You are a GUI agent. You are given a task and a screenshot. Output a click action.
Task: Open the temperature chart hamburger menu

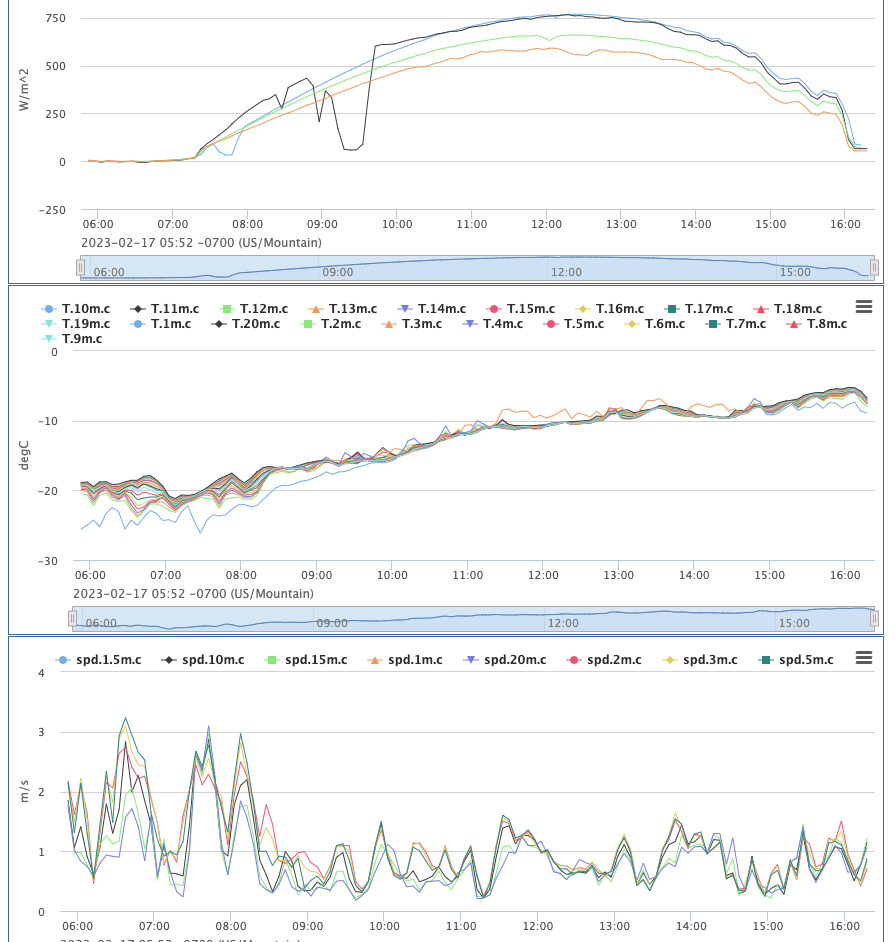(864, 307)
